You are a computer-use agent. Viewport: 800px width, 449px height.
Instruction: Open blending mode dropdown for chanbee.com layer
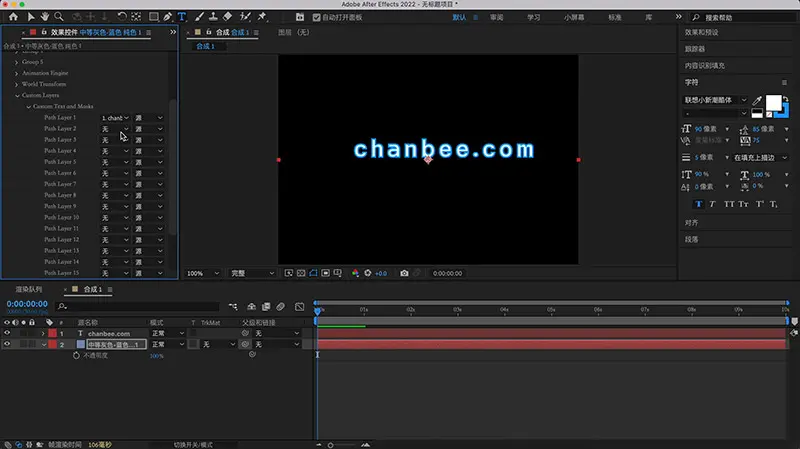point(167,333)
